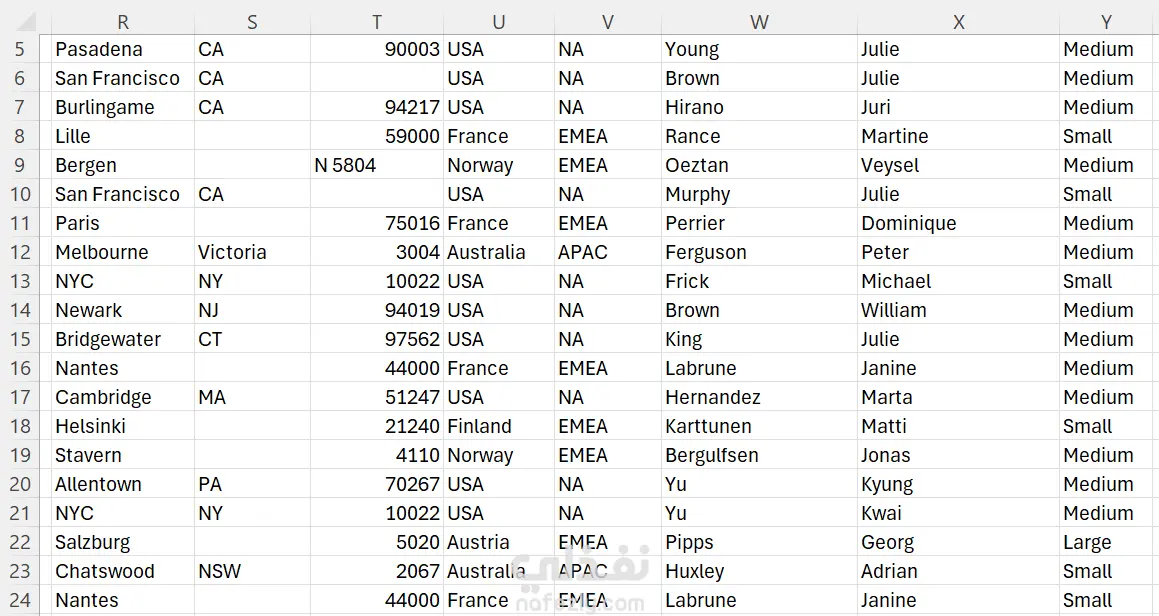Select column header W
This screenshot has width=1159, height=616.
(759, 22)
